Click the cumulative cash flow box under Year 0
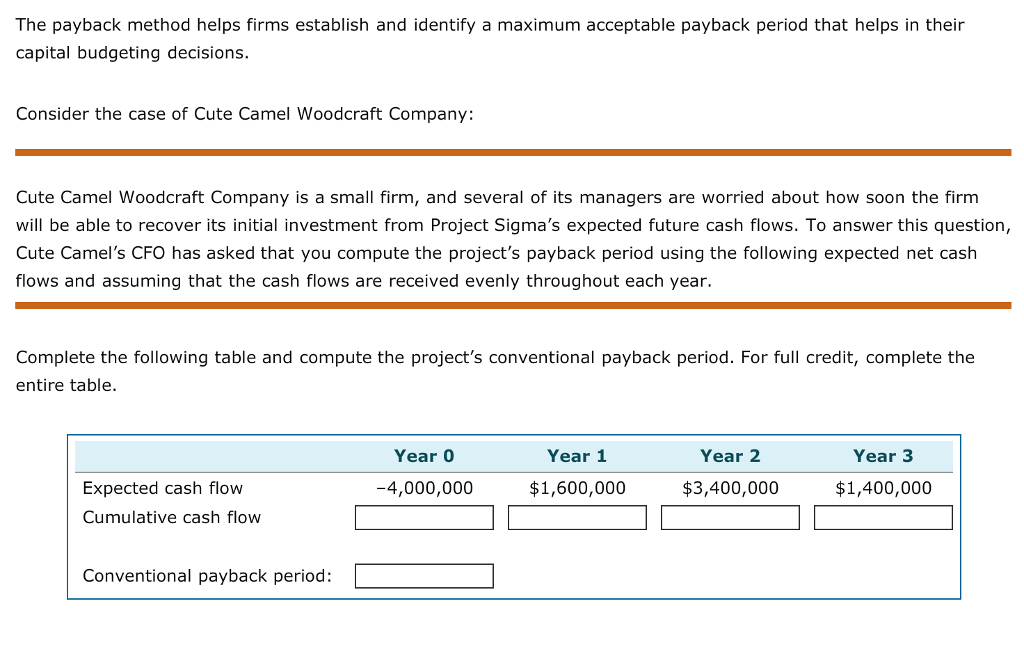Viewport: 1024px width, 647px height. coord(424,517)
